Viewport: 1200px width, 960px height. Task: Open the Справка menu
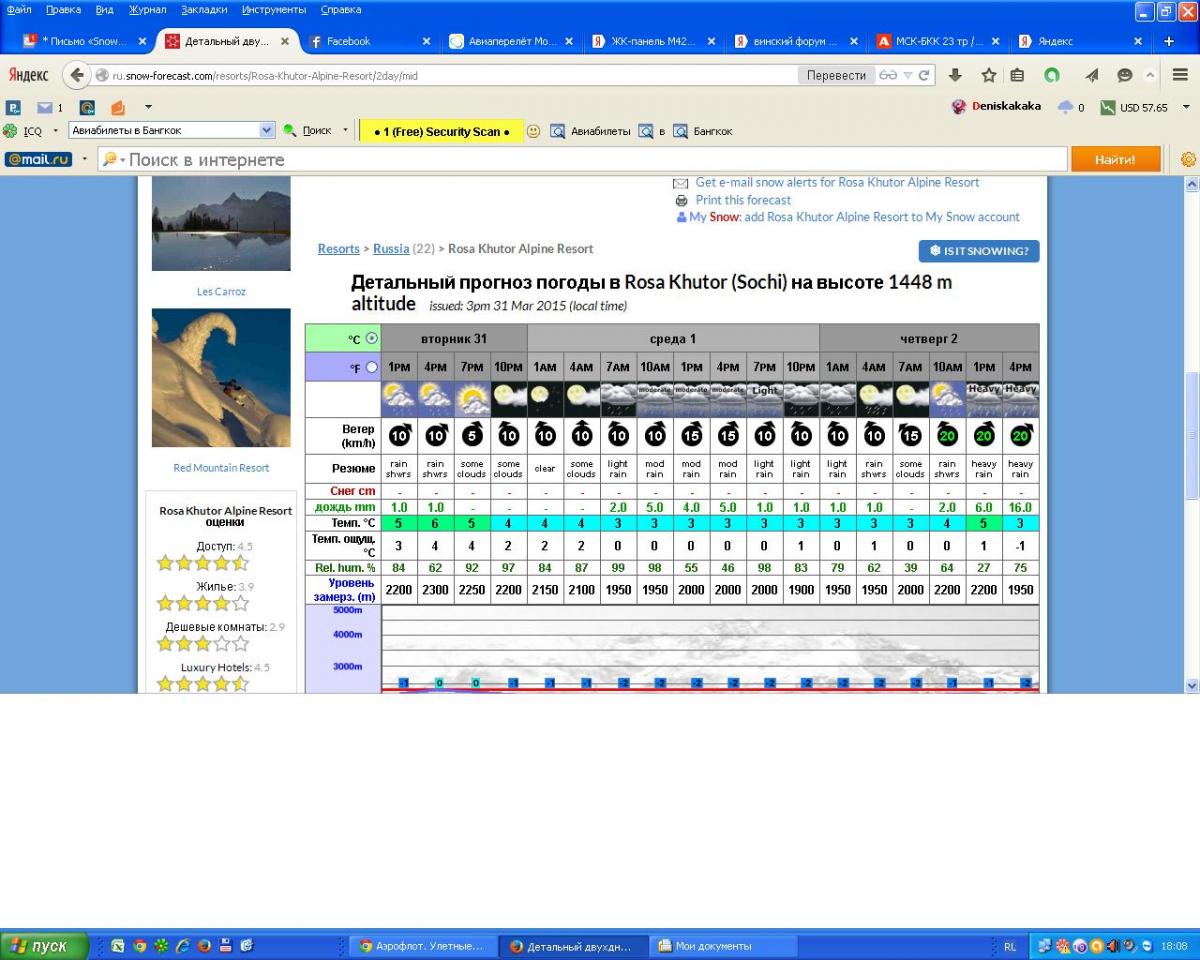tap(341, 10)
